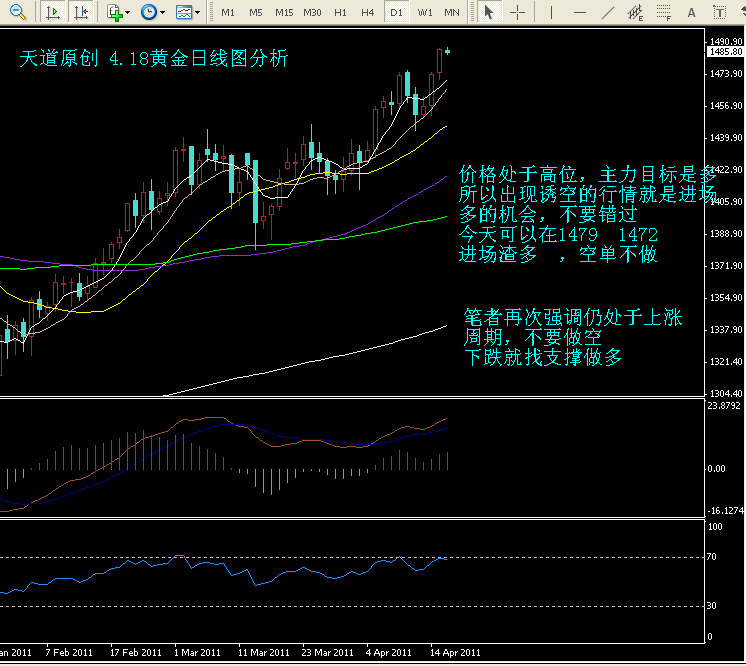Click the 1388.90 price axis label

point(726,234)
